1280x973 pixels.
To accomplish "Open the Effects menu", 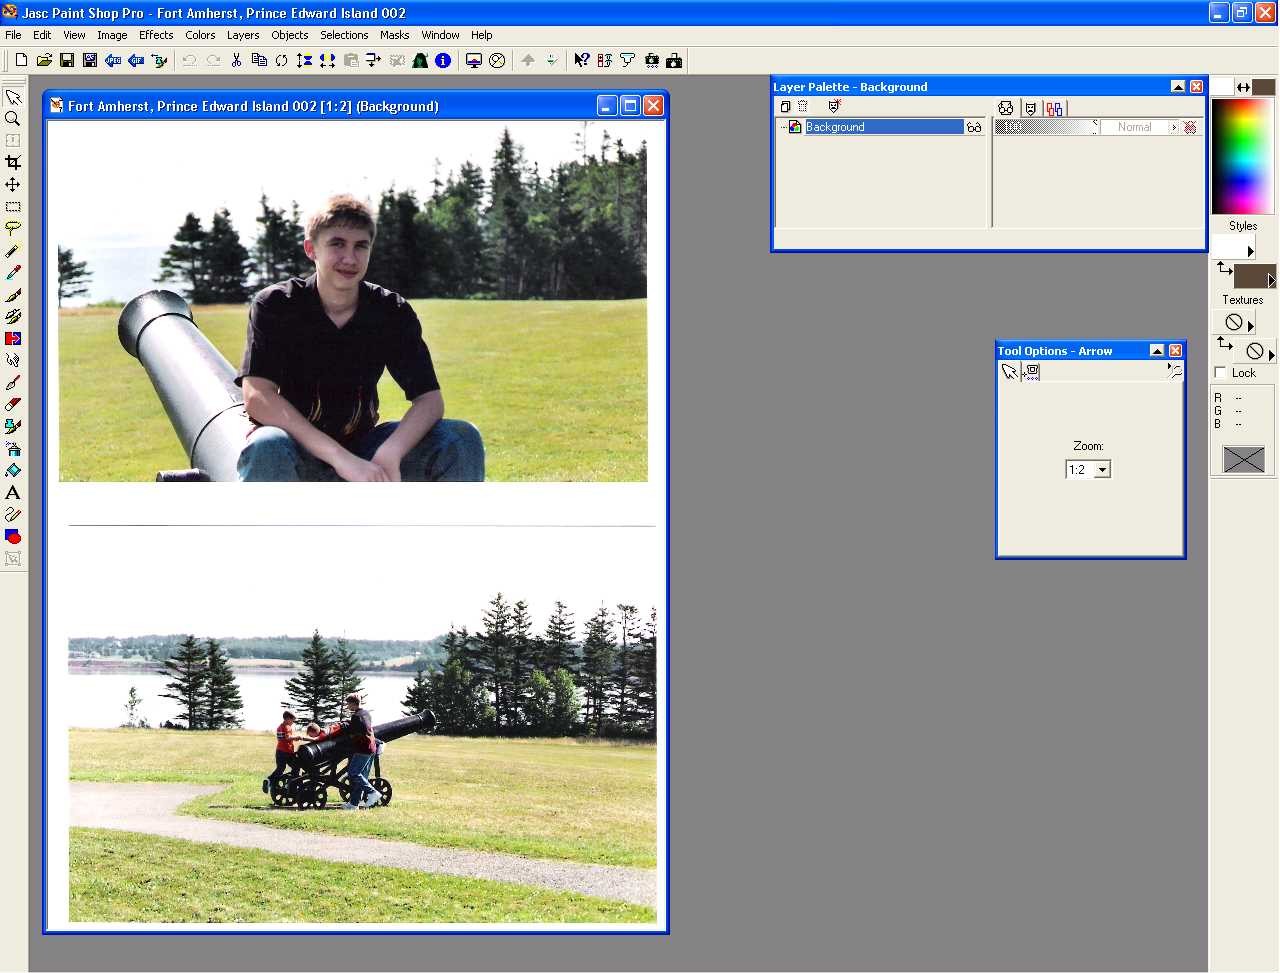I will click(156, 35).
